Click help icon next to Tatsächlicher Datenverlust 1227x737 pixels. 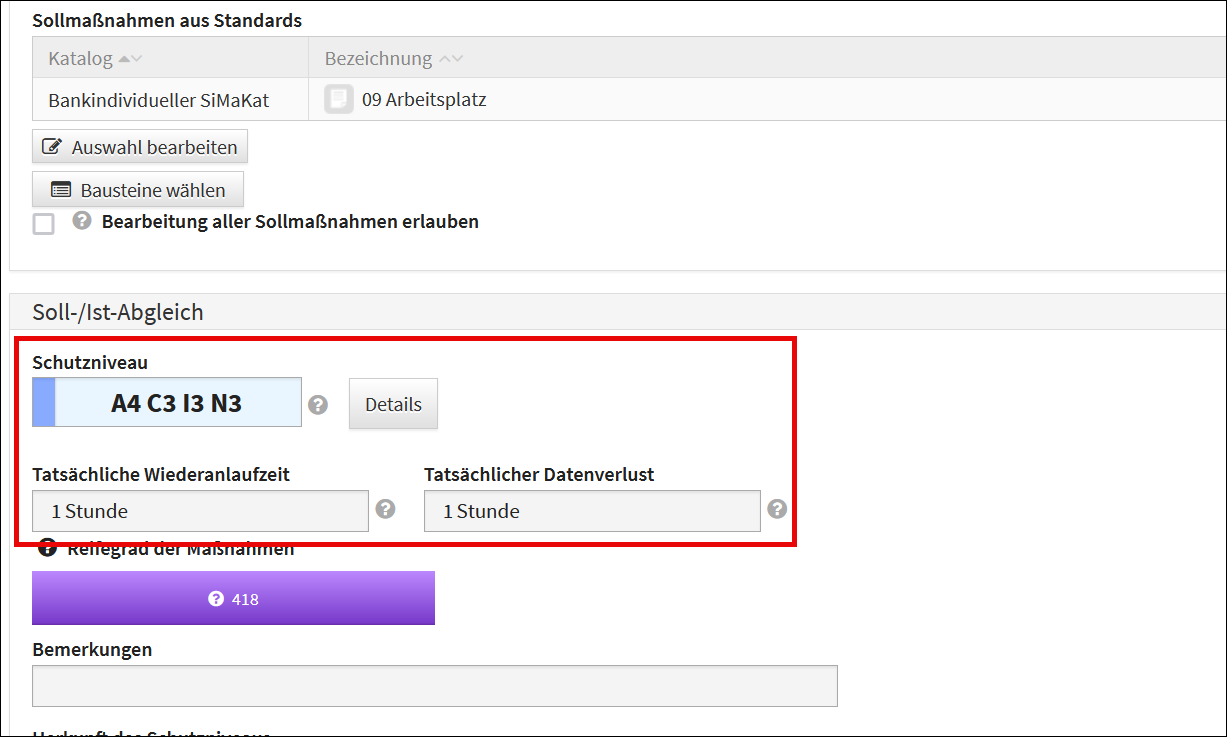point(778,510)
